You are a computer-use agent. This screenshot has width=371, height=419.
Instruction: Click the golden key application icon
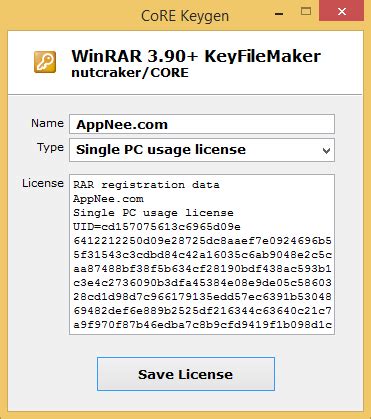(x=45, y=62)
